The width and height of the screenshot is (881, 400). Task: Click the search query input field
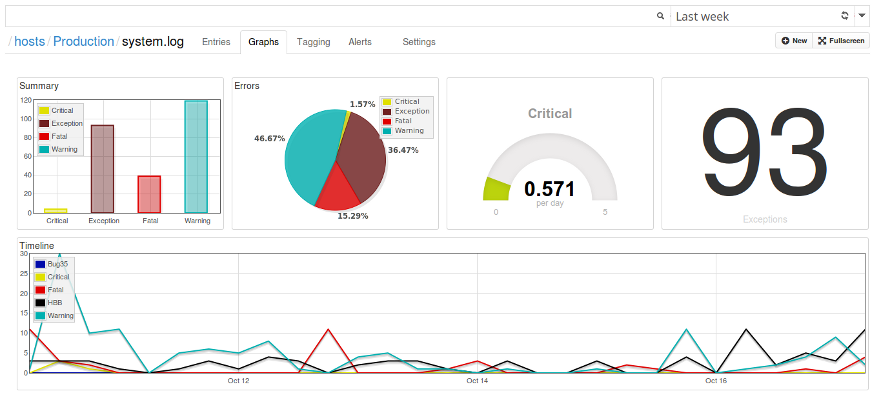[x=330, y=17]
